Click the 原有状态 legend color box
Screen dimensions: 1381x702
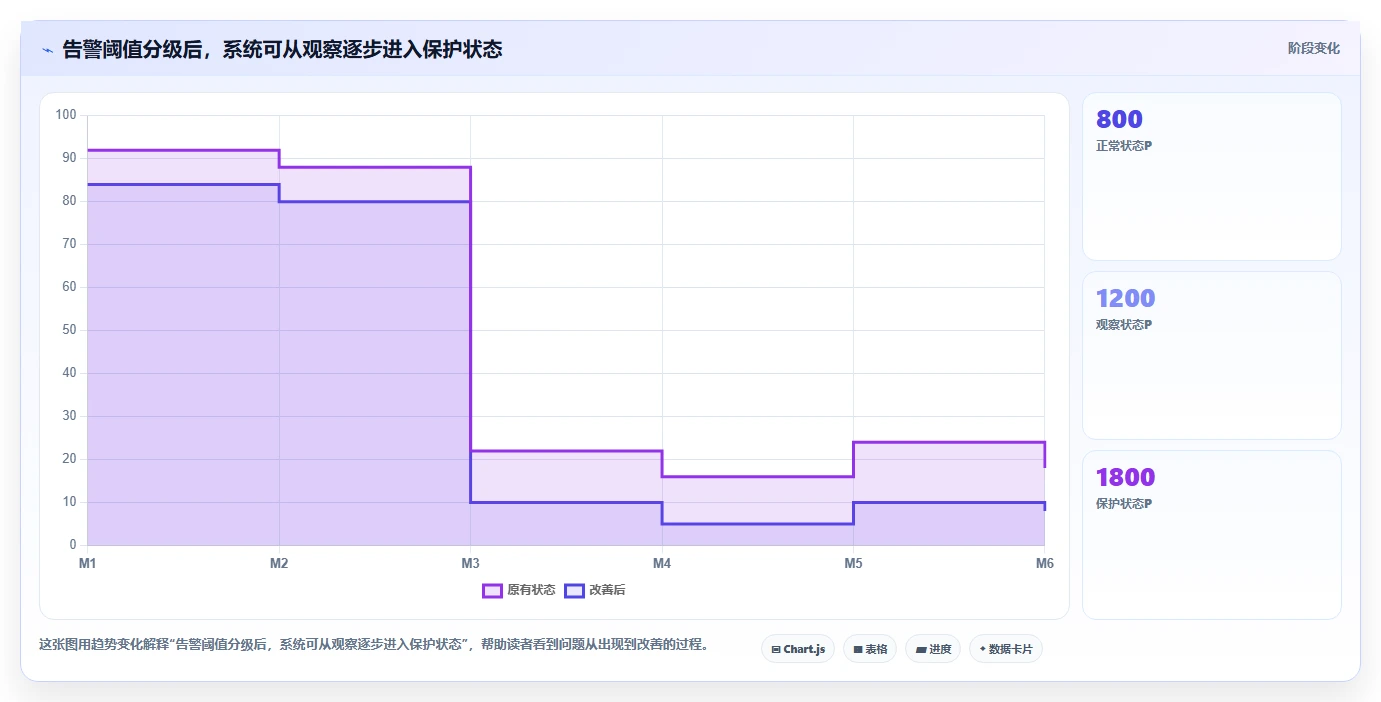click(x=492, y=590)
